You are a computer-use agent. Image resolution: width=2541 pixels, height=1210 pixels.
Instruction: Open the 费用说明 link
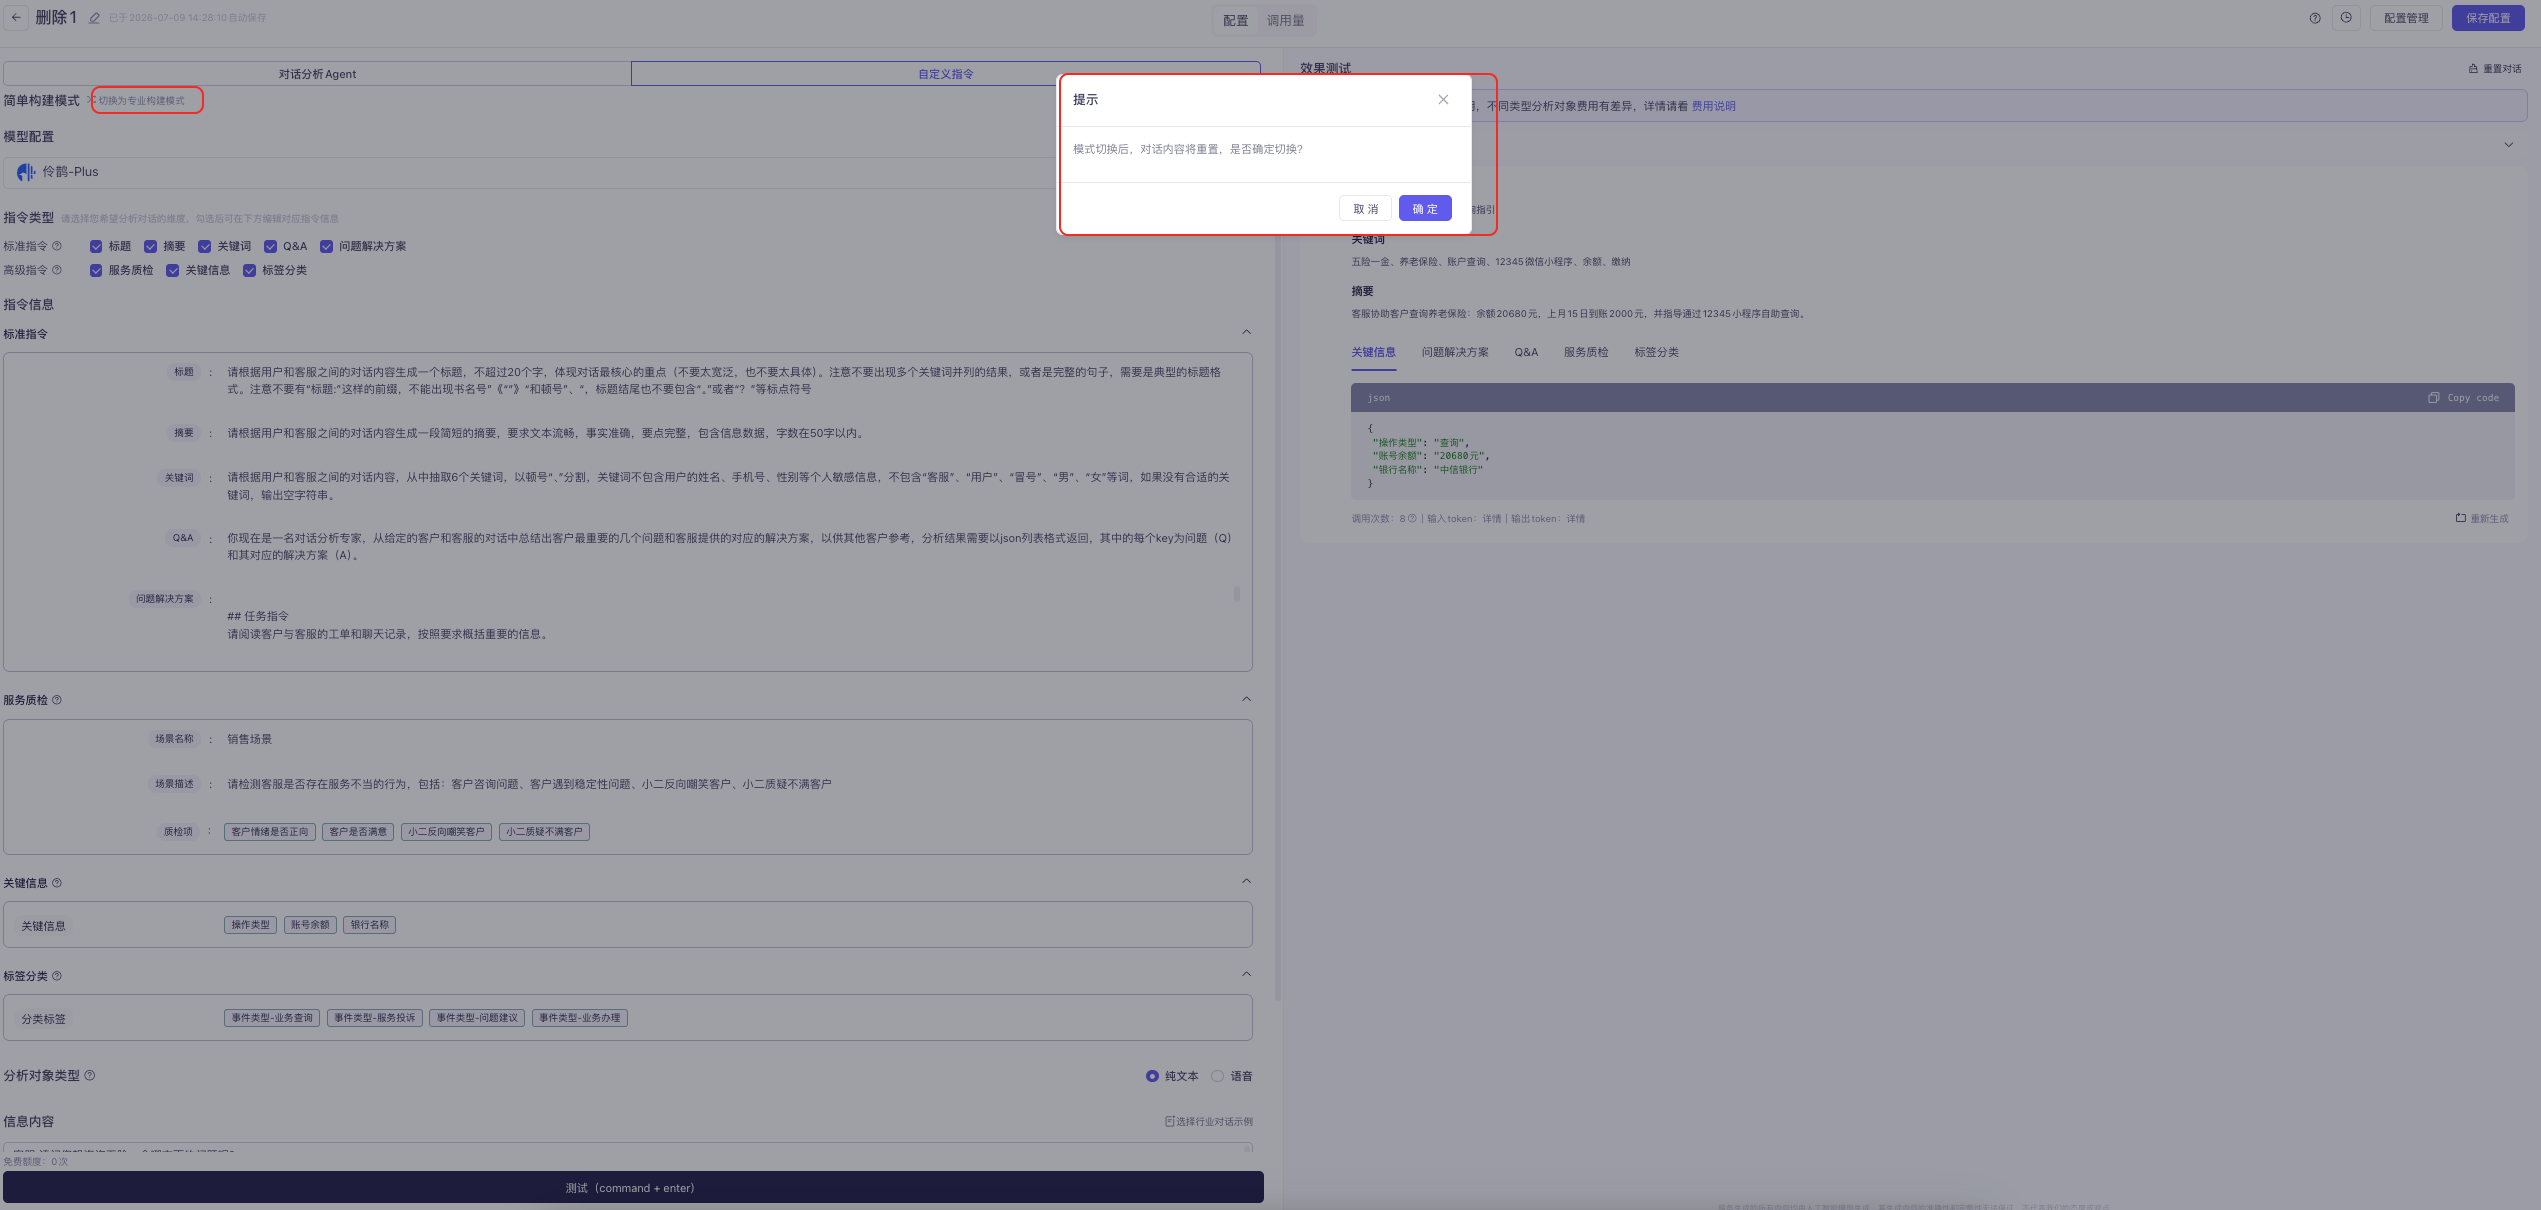click(x=1713, y=106)
